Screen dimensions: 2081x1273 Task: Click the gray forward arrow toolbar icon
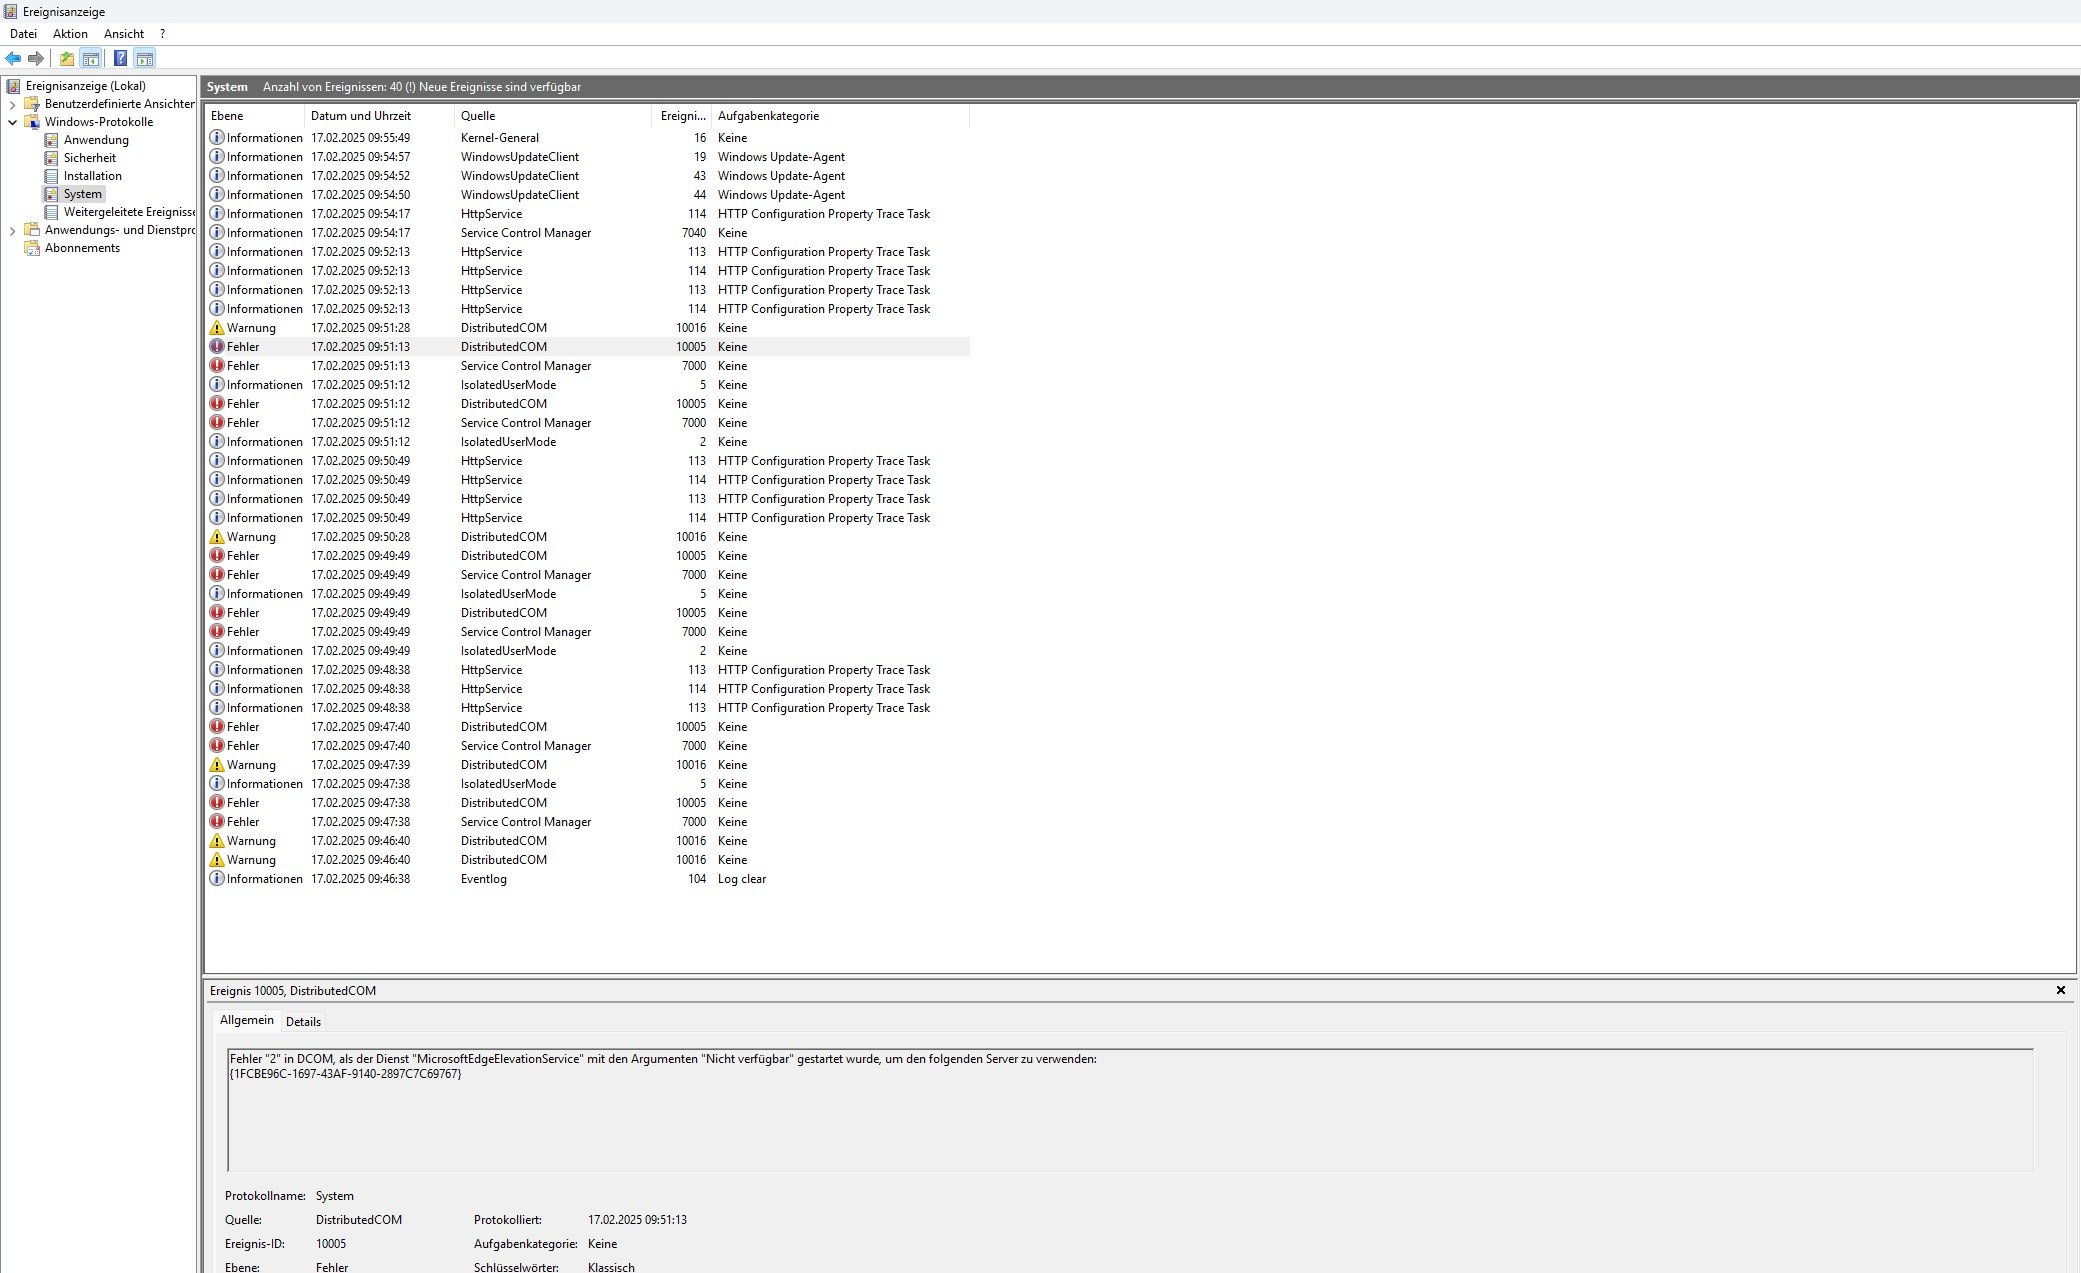pos(36,59)
